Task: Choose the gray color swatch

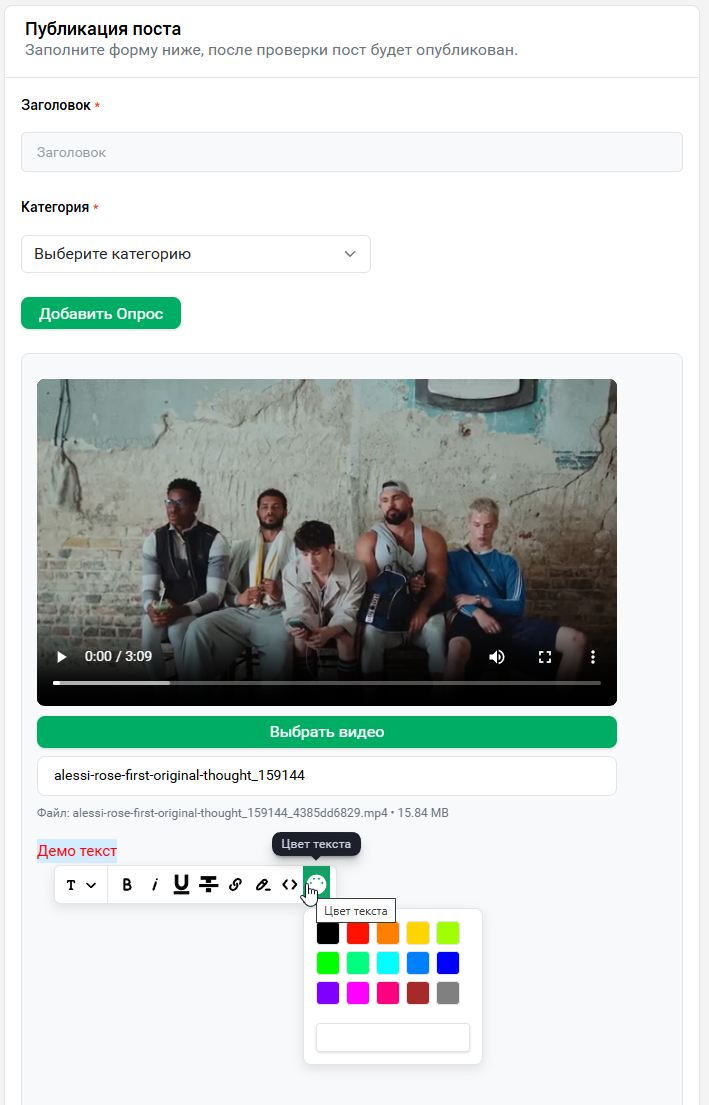Action: click(448, 993)
